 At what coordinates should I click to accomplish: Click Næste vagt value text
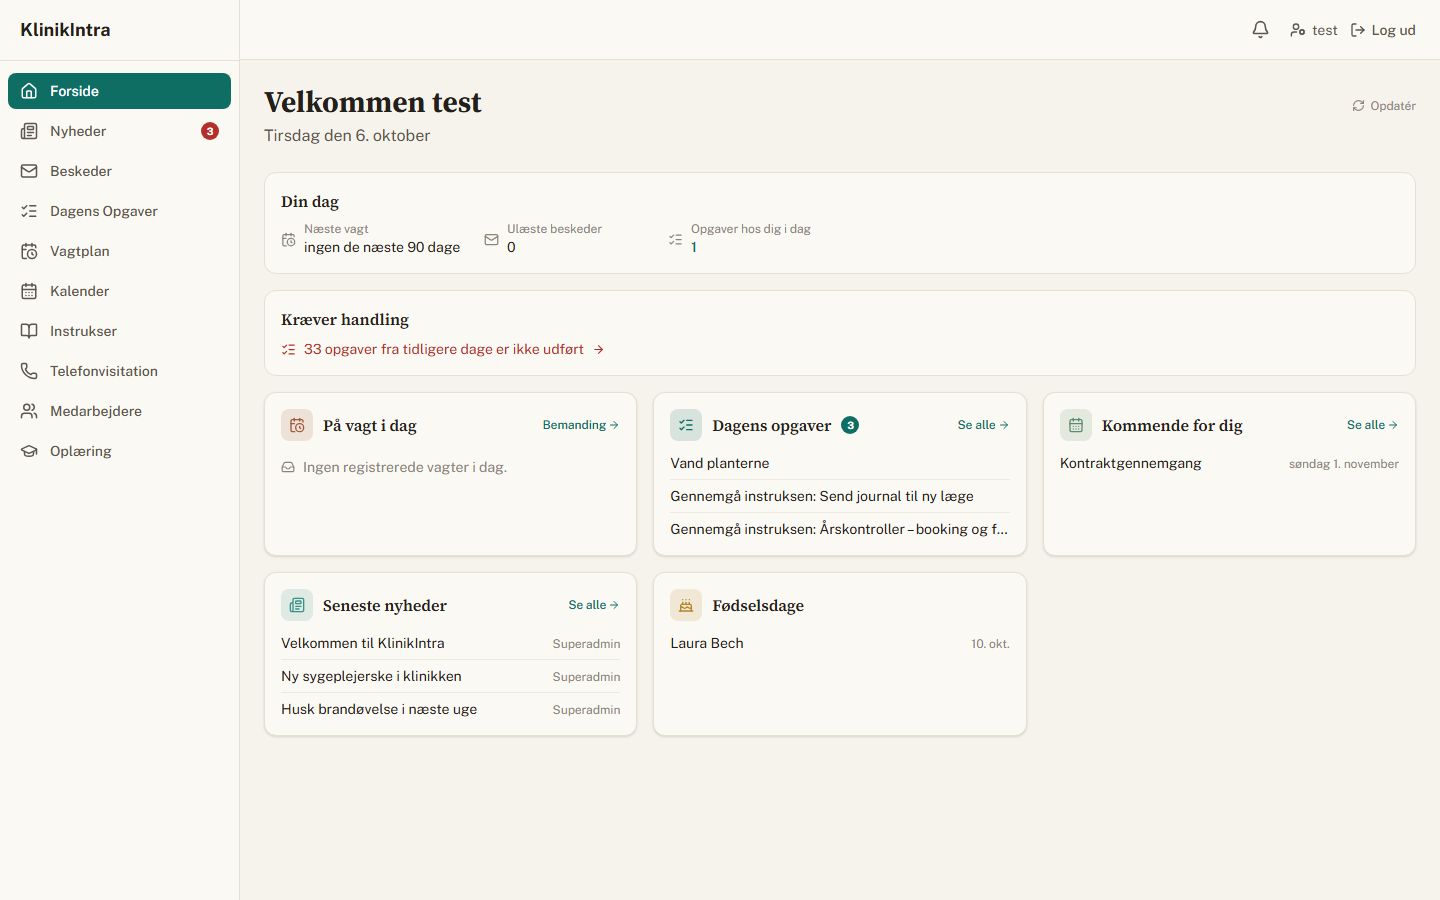[x=382, y=247]
